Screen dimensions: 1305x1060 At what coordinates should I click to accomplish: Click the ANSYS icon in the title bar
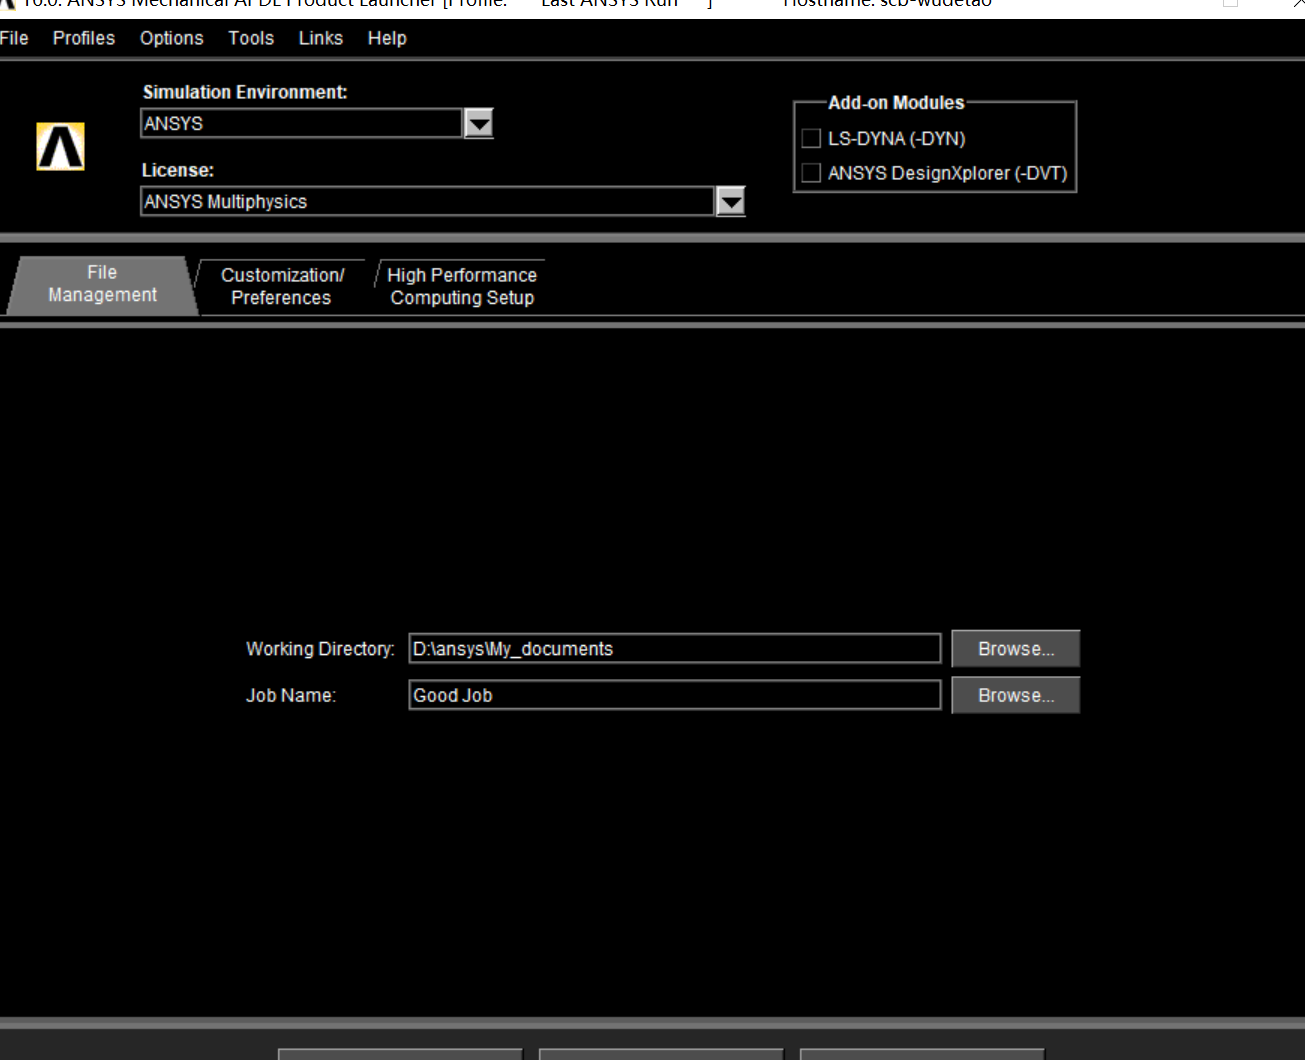pos(8,2)
